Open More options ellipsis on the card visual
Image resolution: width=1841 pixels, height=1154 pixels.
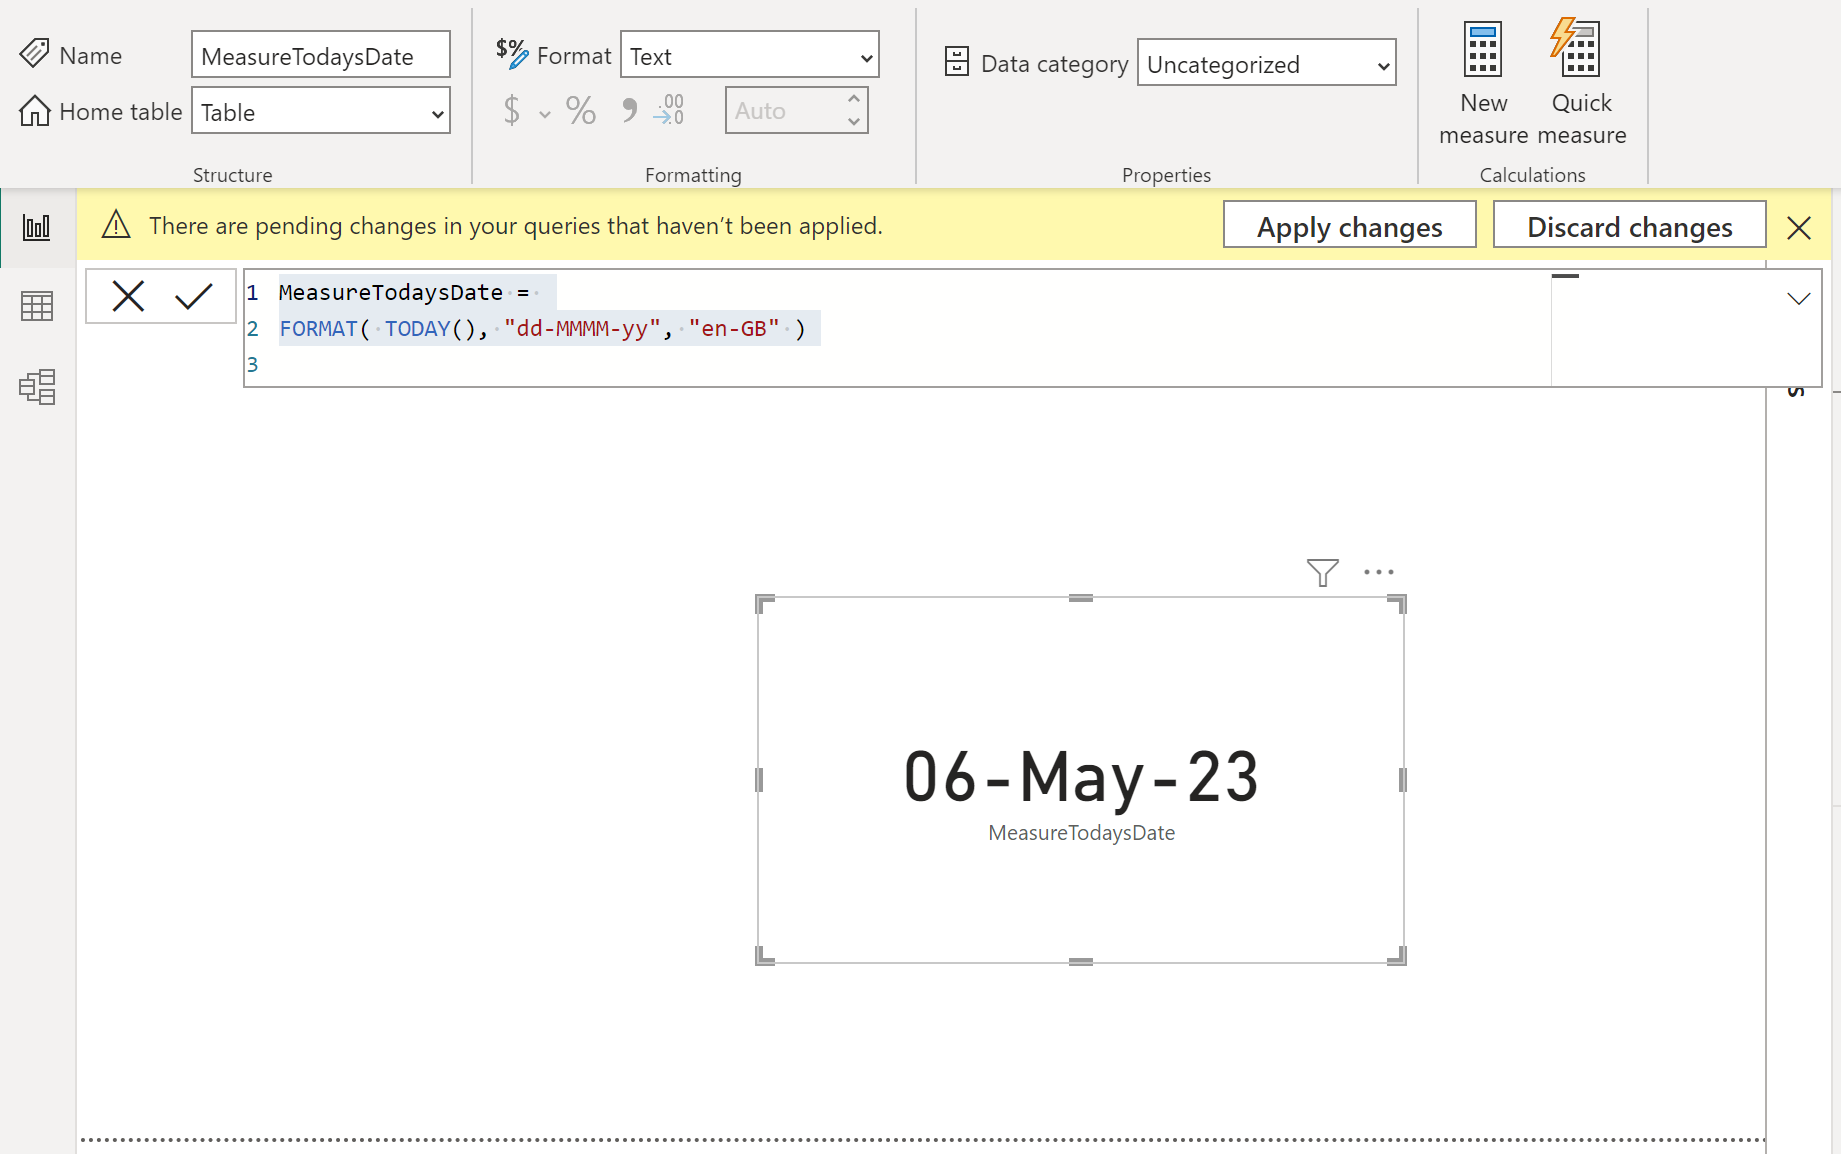tap(1378, 572)
